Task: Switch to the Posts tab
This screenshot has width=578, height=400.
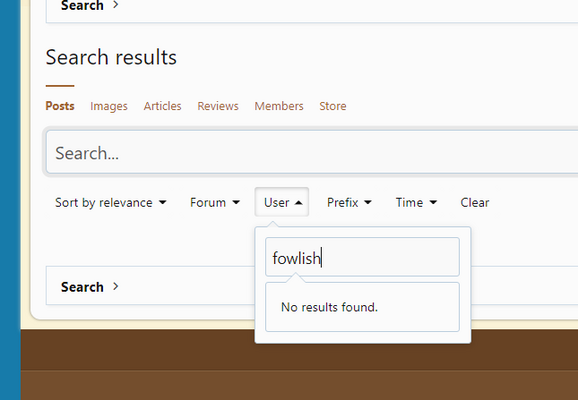Action: click(x=60, y=106)
